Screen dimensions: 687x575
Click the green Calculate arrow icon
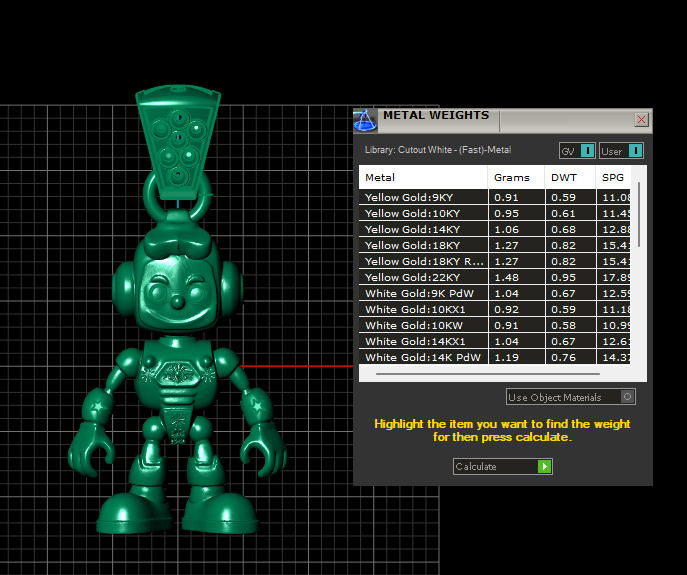click(544, 466)
